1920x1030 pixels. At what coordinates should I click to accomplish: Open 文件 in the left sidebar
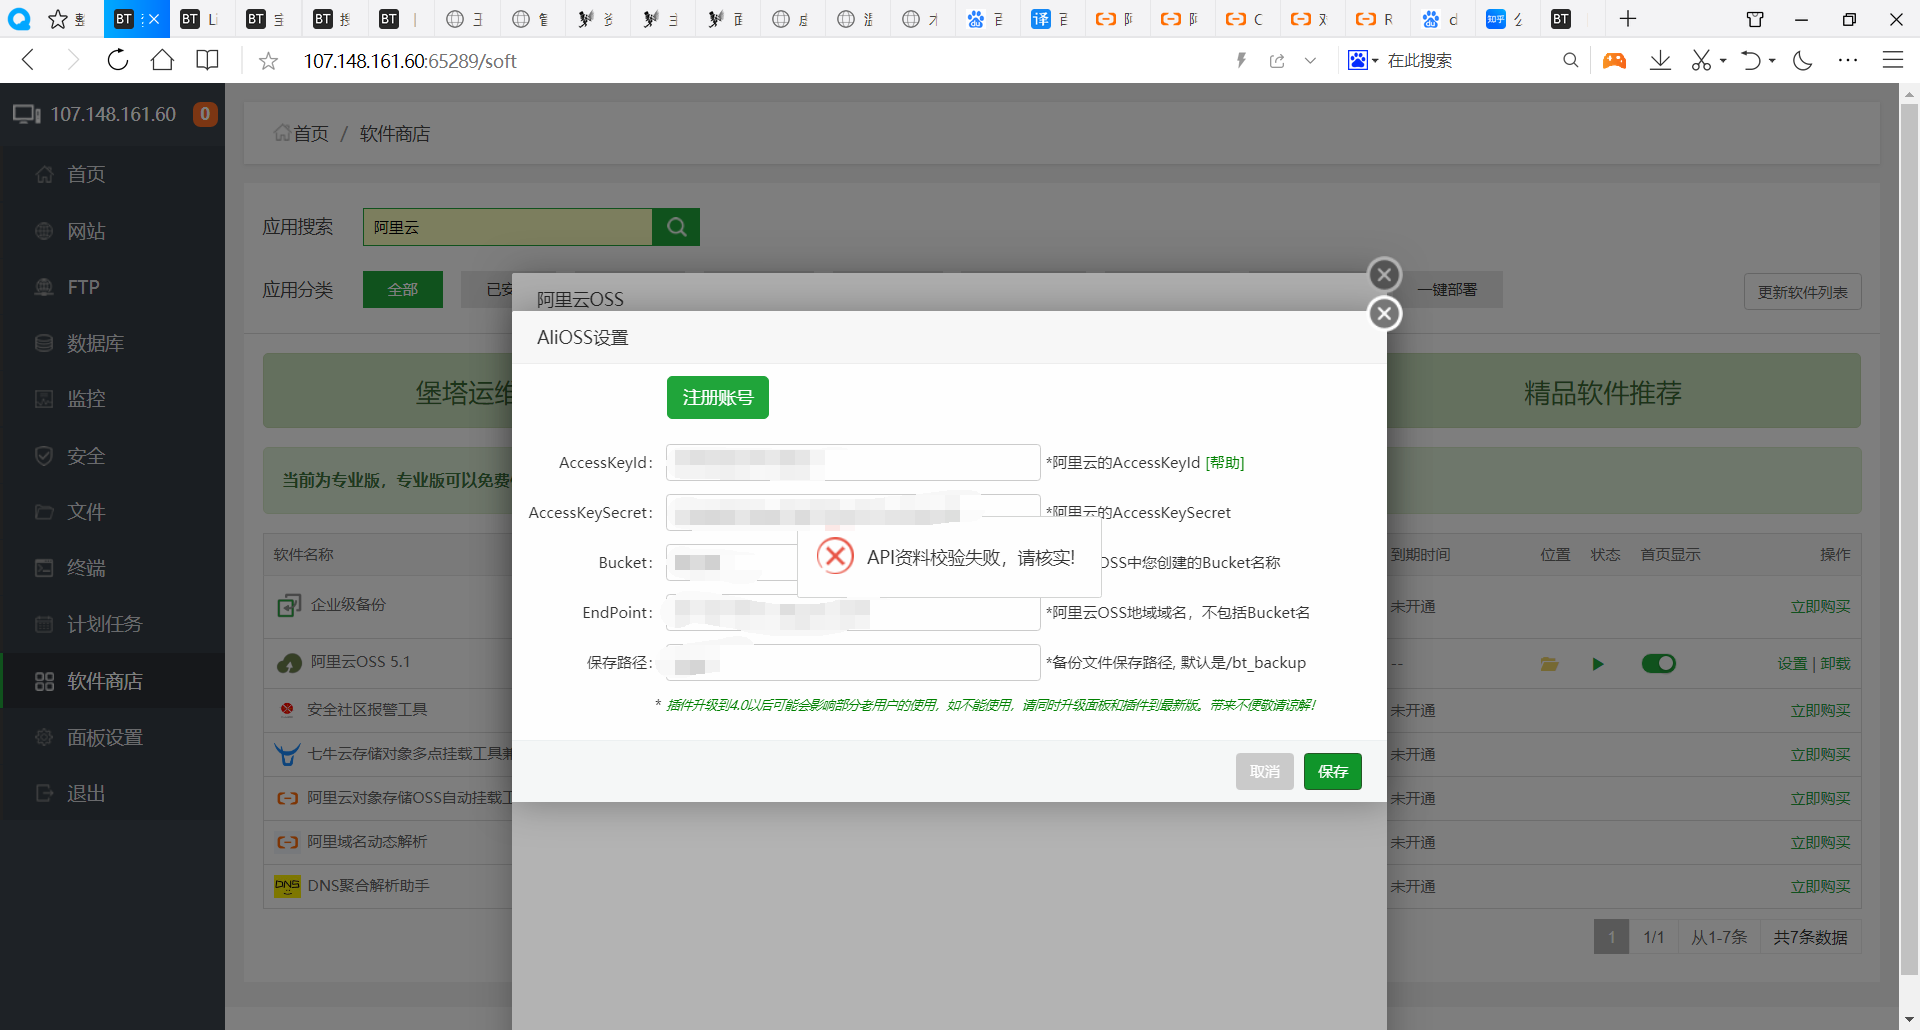coord(86,512)
